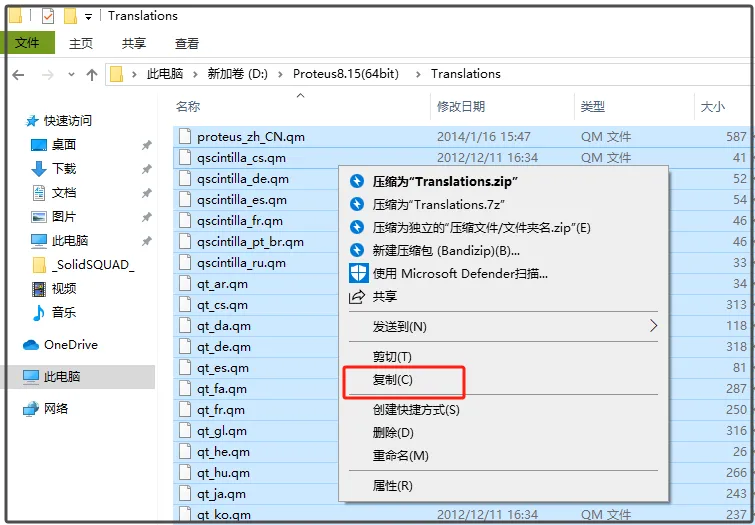The height and width of the screenshot is (525, 755).
Task: Select the file qt_hu.qm
Action: 223,473
